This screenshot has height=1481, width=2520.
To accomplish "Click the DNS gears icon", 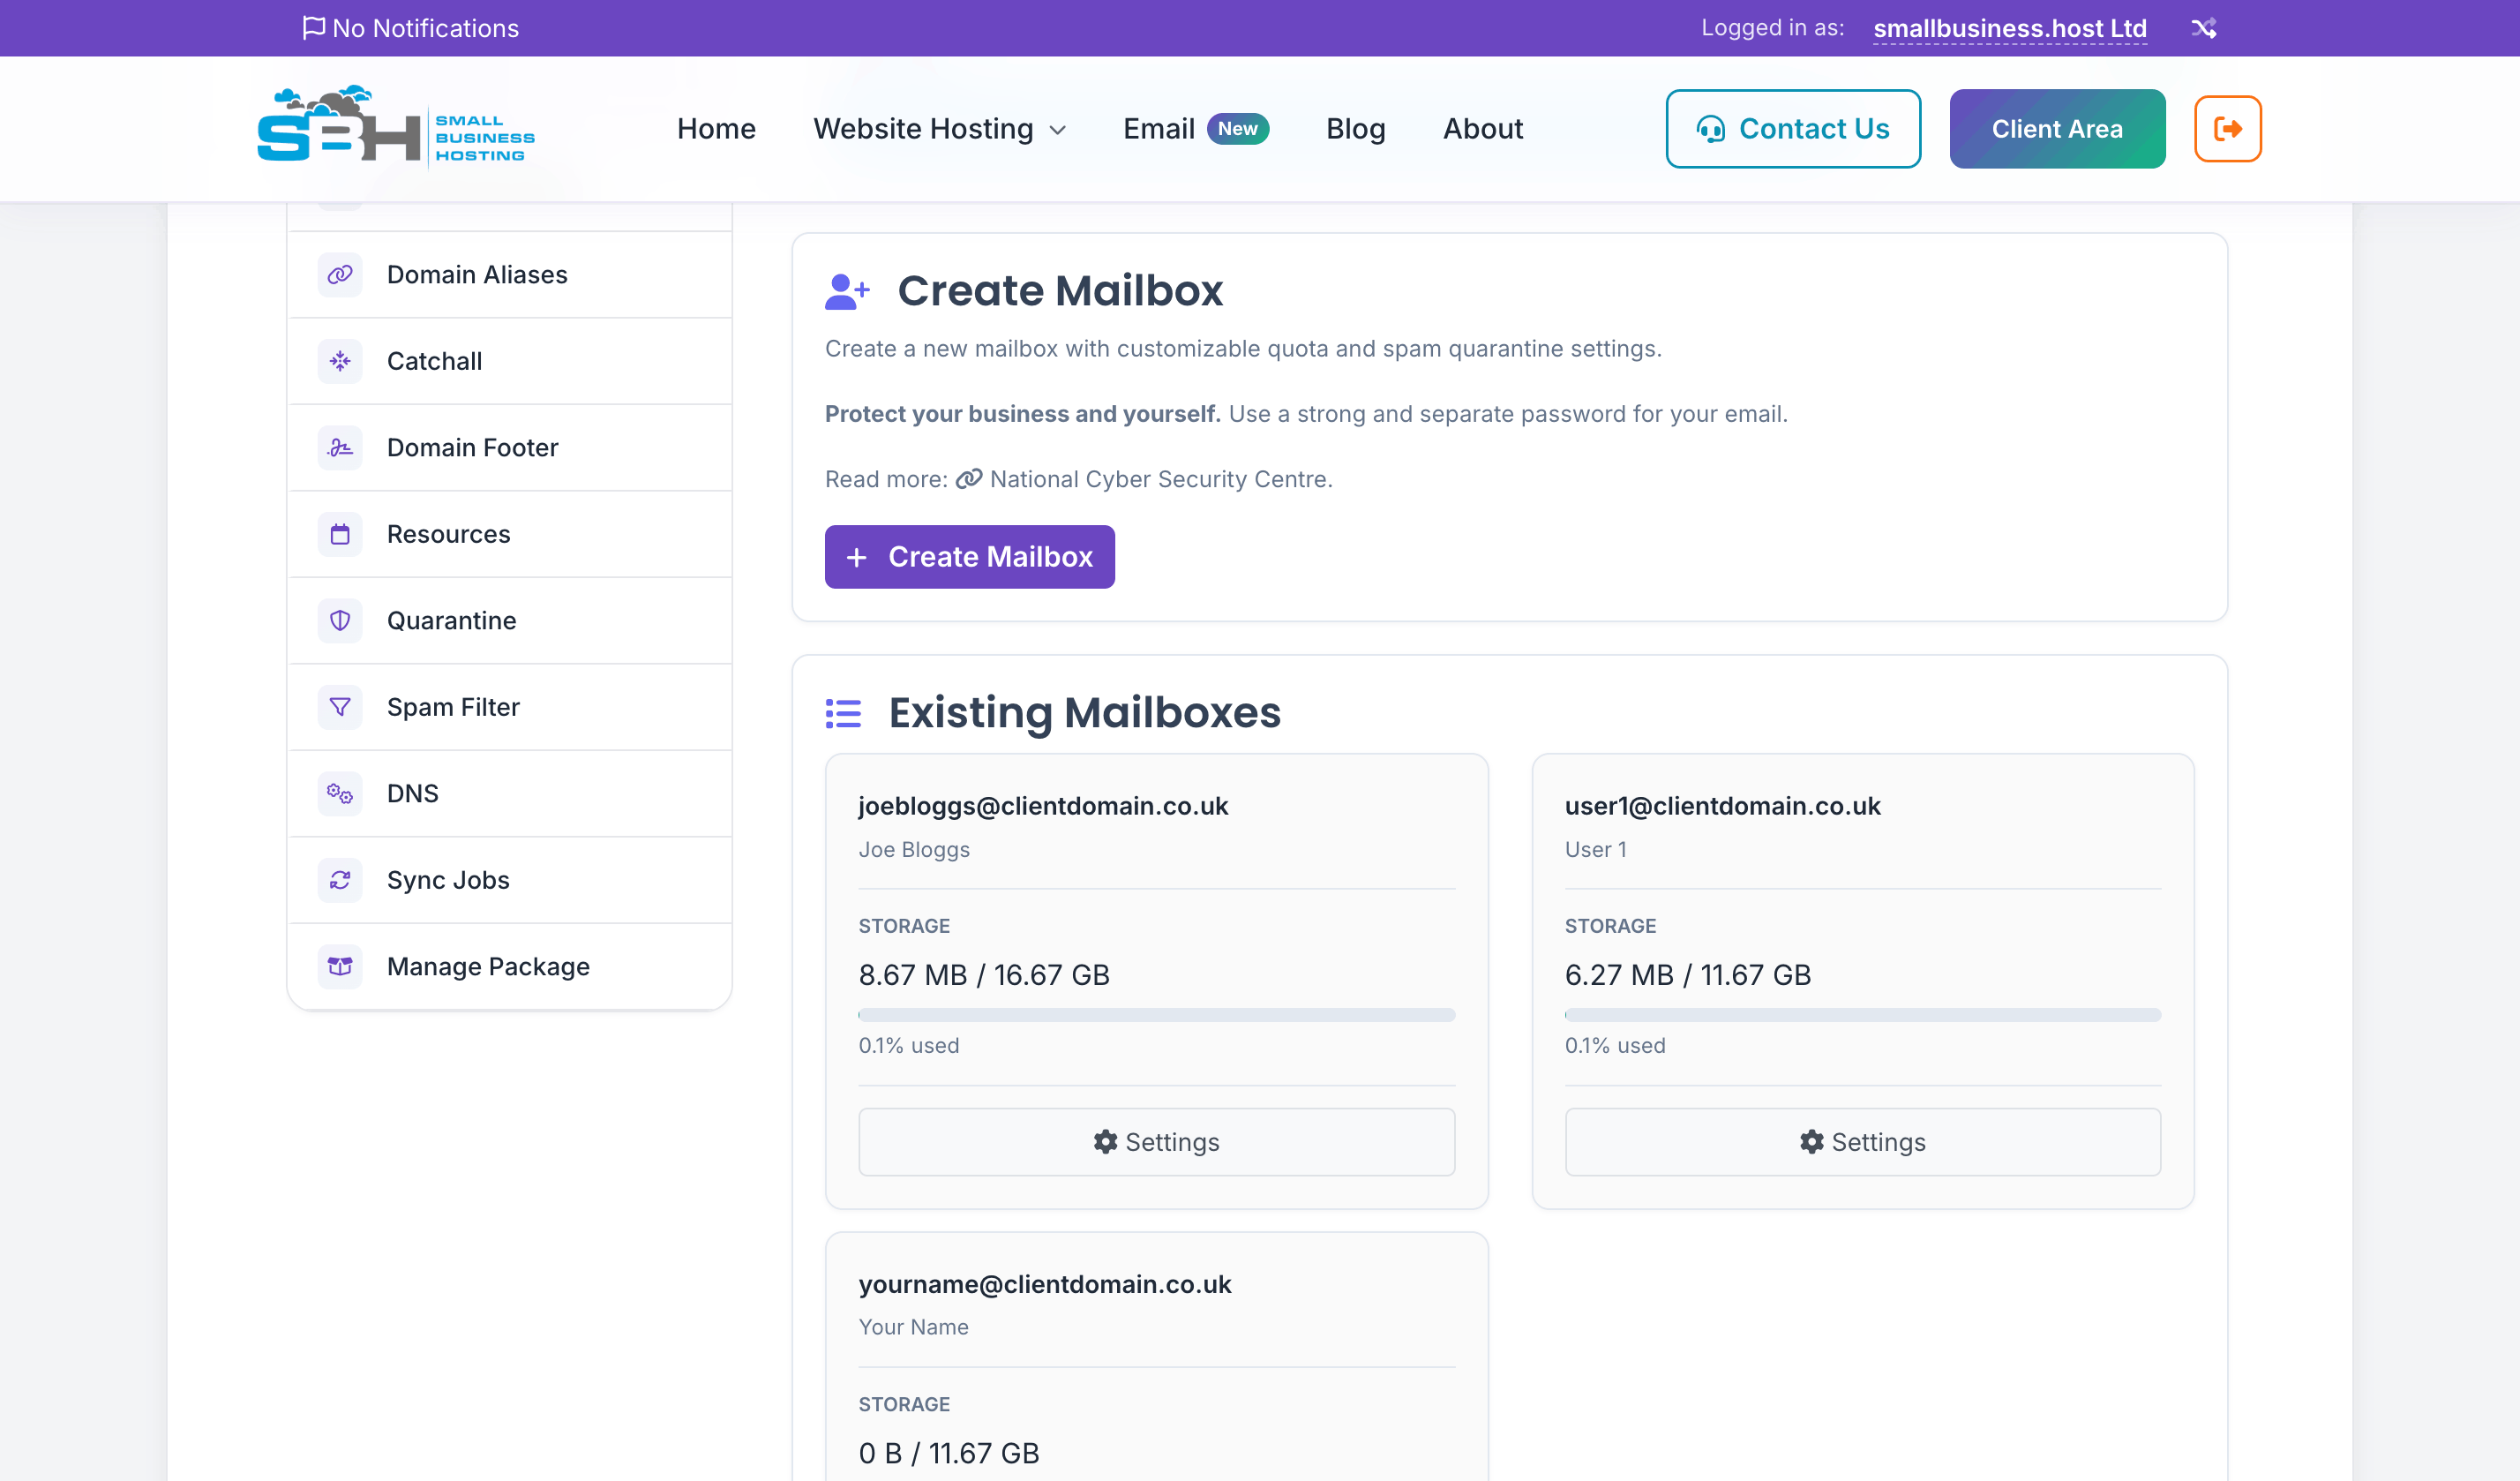I will coord(340,793).
